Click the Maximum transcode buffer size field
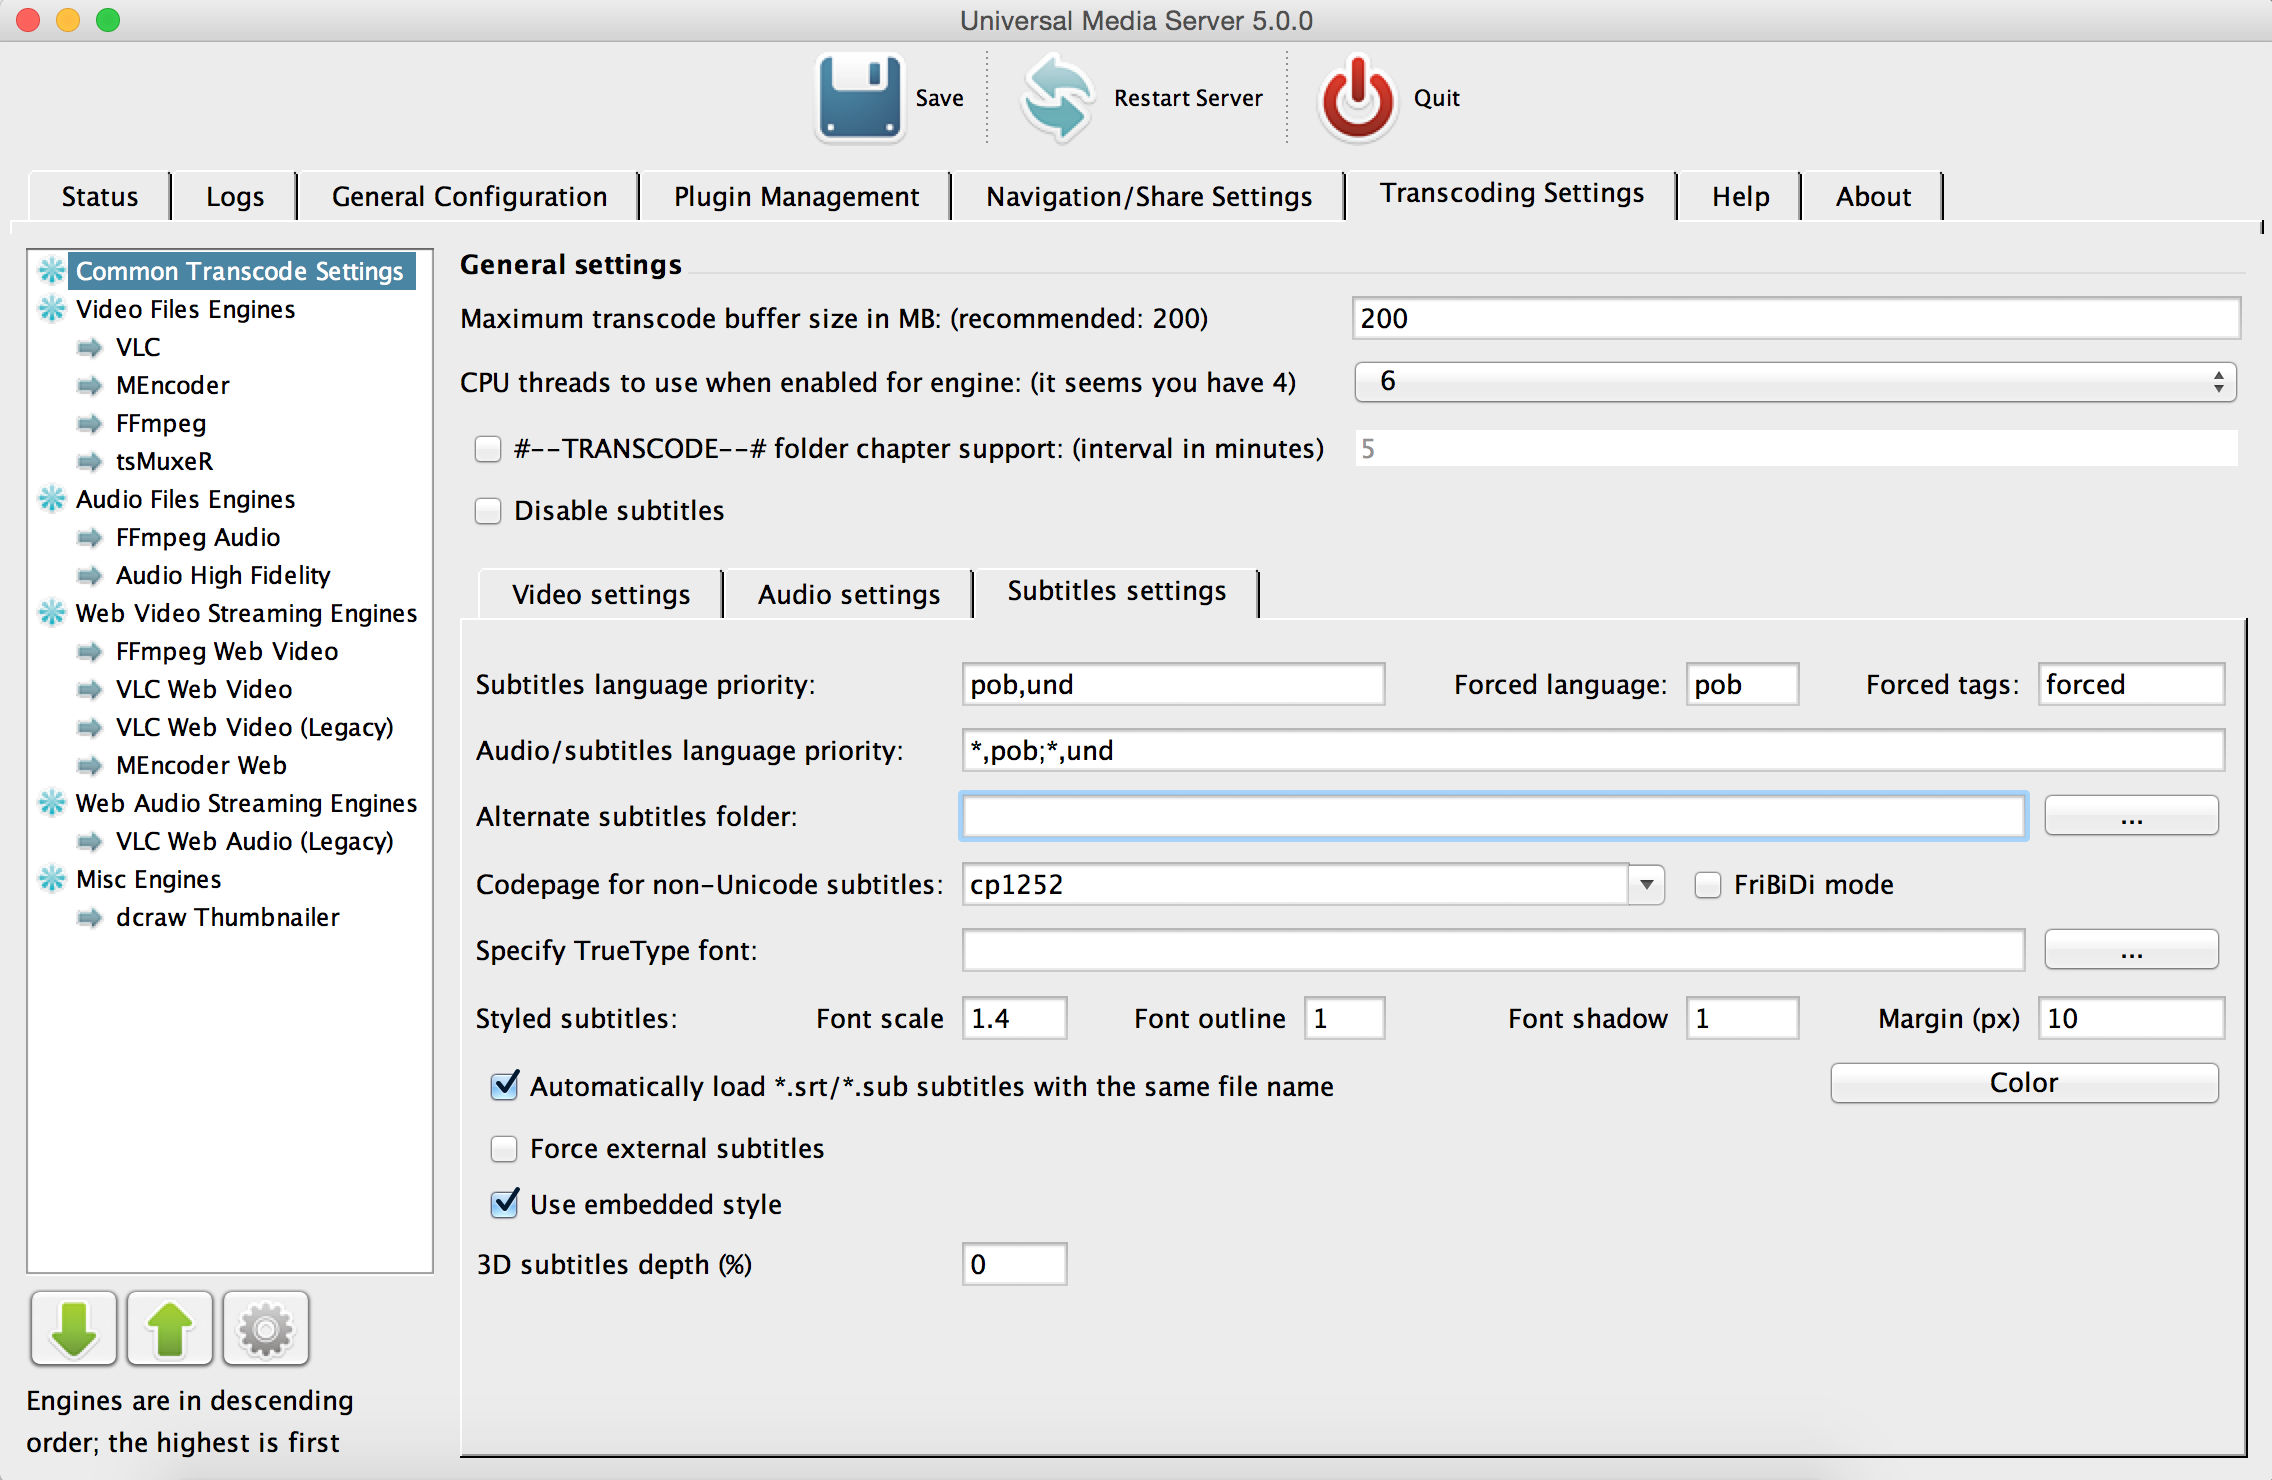The height and width of the screenshot is (1480, 2272). 1796,319
